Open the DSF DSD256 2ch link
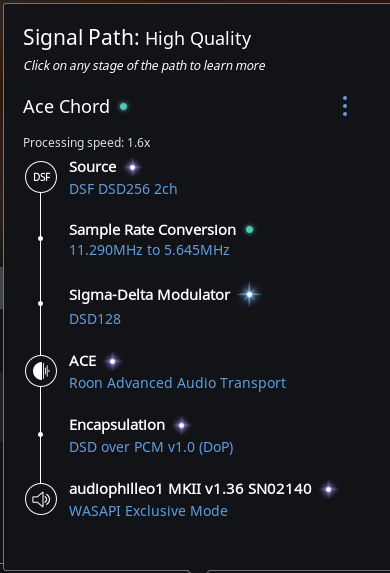The width and height of the screenshot is (390, 573). [123, 189]
